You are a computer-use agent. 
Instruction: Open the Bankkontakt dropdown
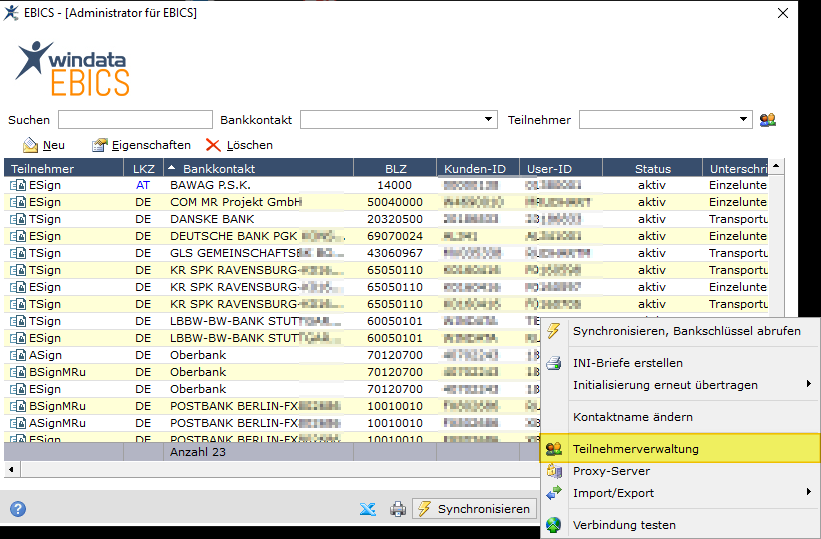click(x=488, y=119)
